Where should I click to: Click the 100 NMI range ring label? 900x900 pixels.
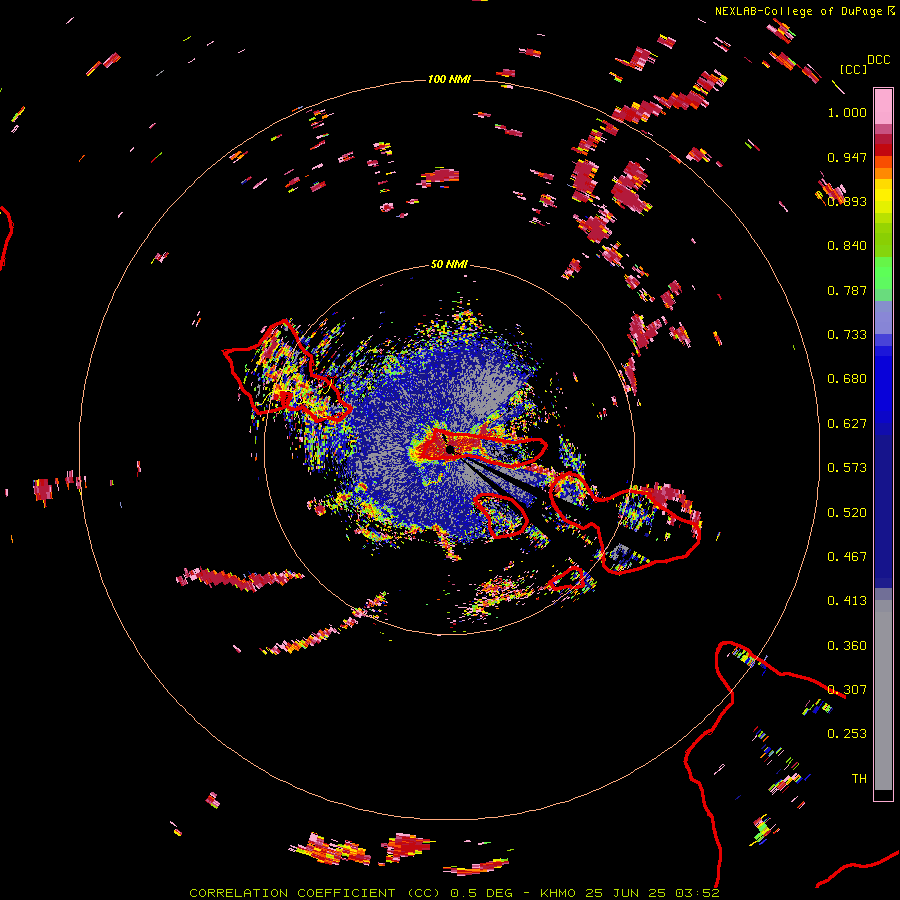[449, 79]
